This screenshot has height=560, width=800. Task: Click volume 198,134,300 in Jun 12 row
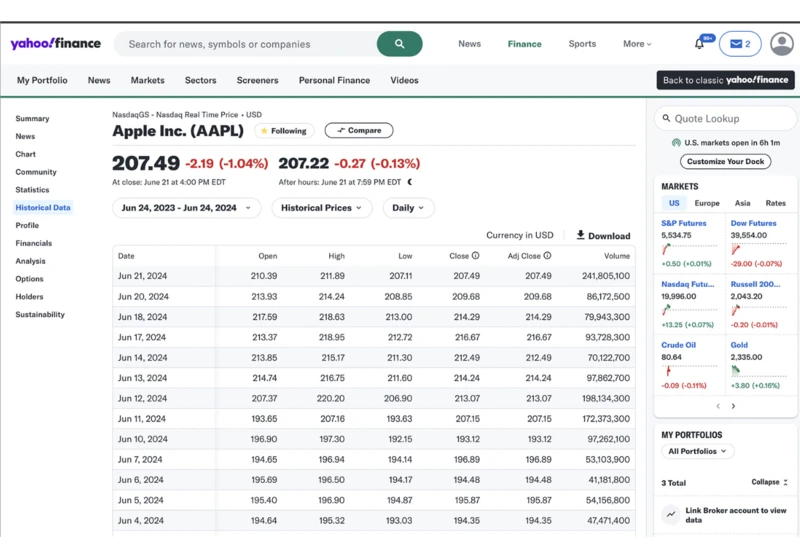[x=606, y=398]
